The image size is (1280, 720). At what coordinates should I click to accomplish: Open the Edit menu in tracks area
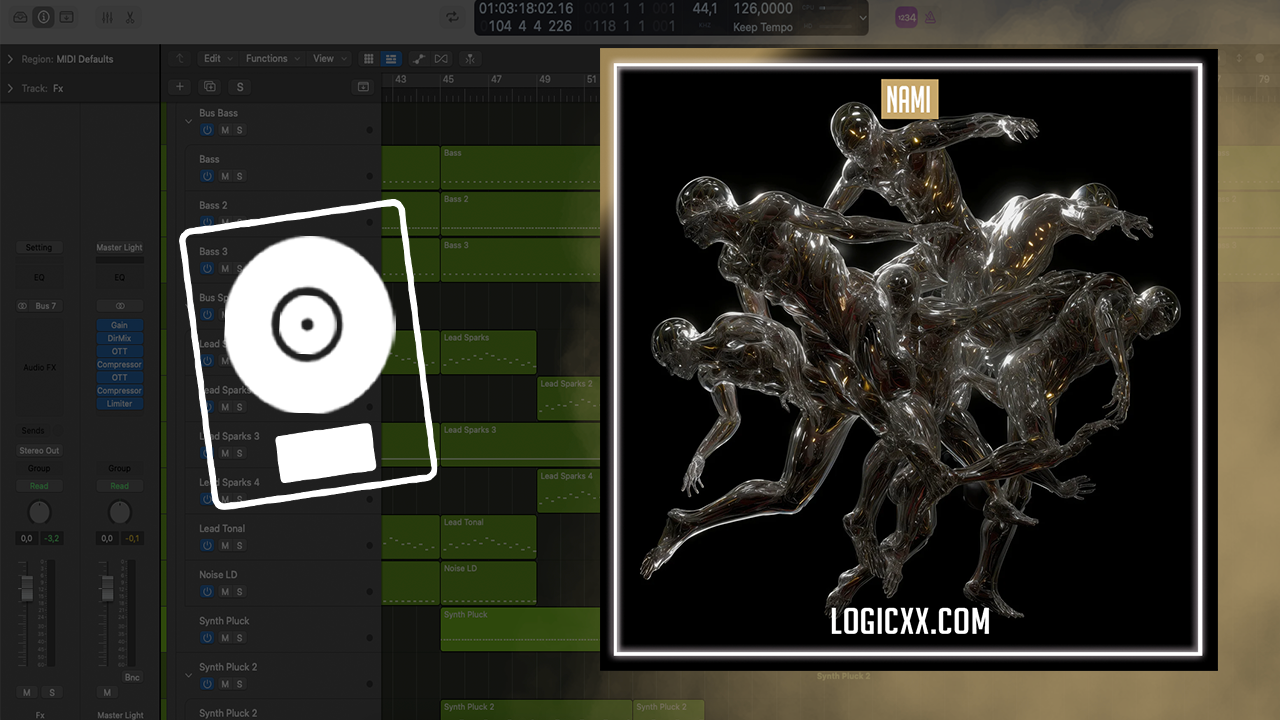[x=217, y=59]
